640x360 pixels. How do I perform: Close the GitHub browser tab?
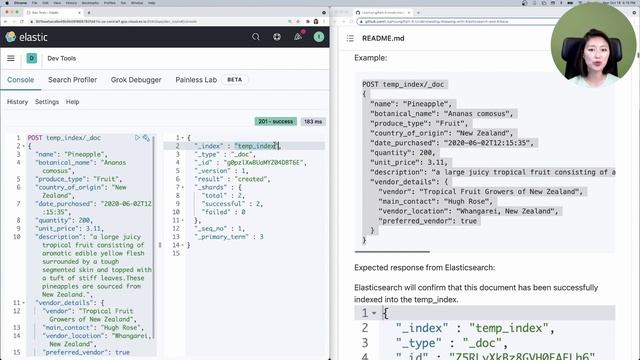click(409, 13)
